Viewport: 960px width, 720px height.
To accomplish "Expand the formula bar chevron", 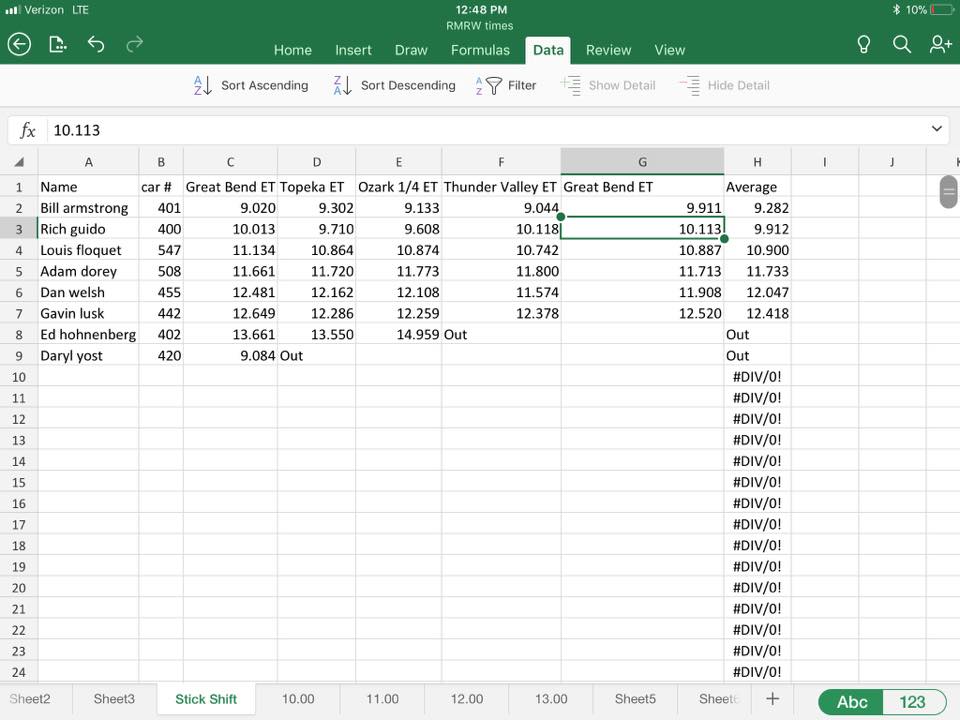I will [937, 129].
